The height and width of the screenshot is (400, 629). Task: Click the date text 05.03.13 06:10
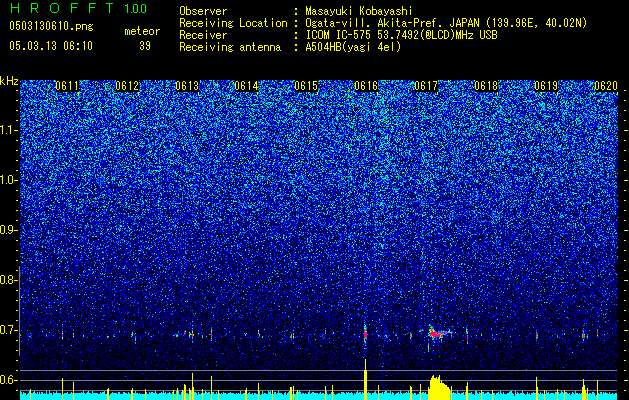coord(51,46)
